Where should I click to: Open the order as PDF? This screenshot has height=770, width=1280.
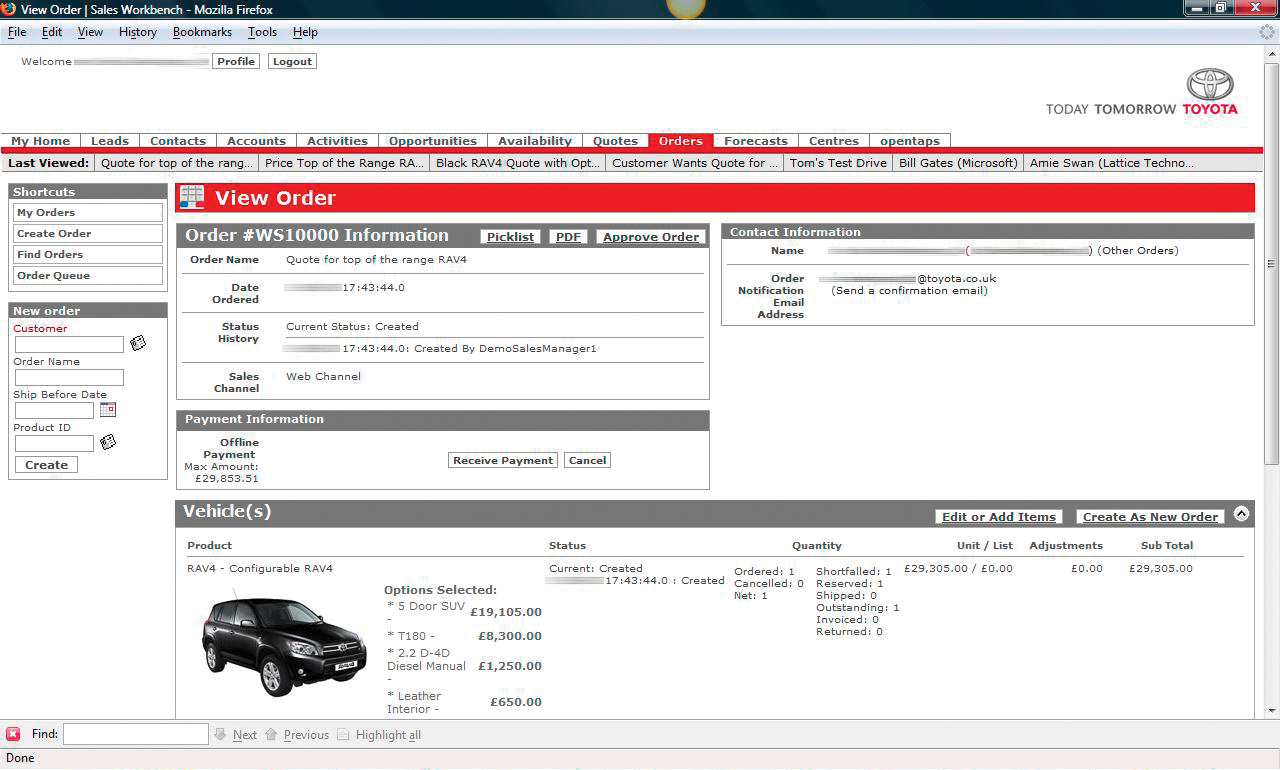pyautogui.click(x=568, y=237)
